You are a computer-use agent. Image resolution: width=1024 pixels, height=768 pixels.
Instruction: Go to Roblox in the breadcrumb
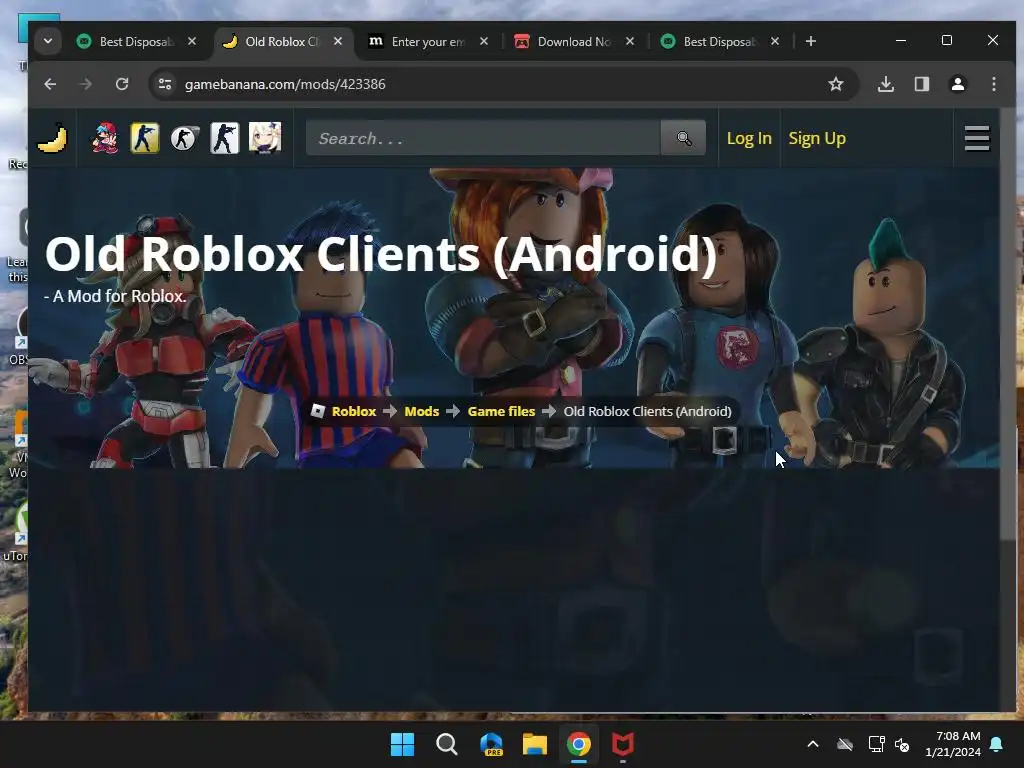pos(354,411)
